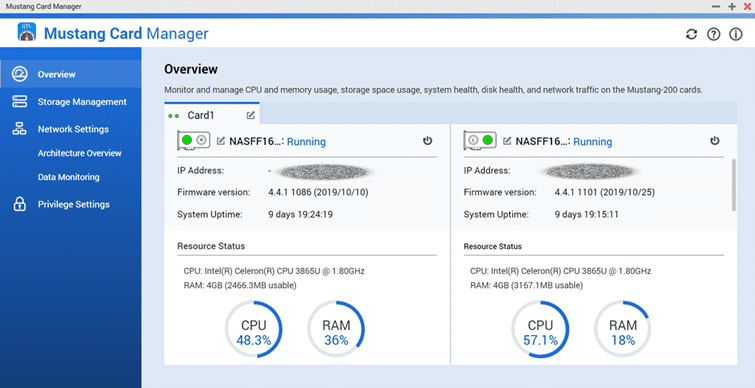
Task: Click the power button of the first node
Action: (x=428, y=141)
